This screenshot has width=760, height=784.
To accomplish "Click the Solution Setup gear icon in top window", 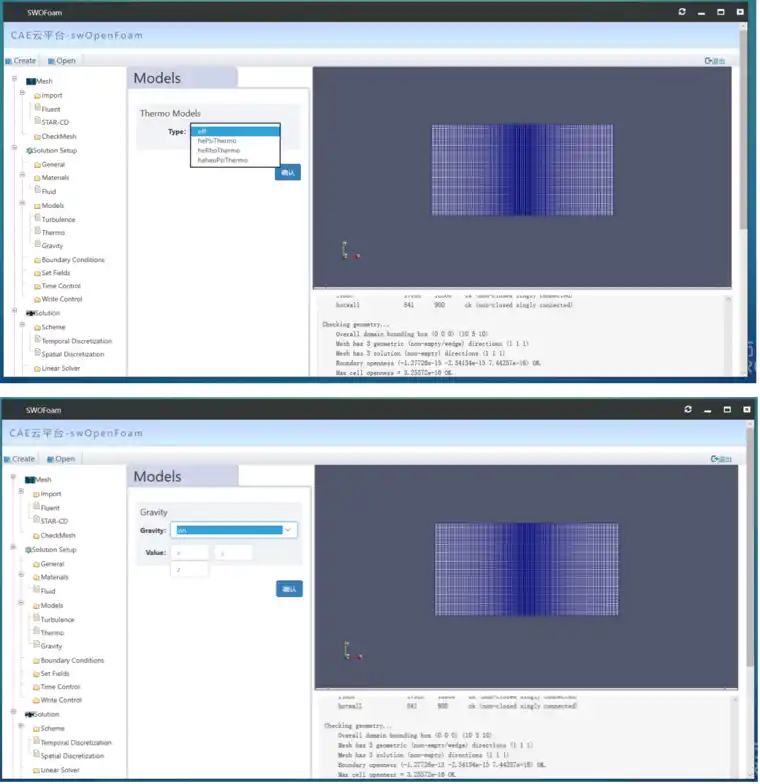I will coord(29,150).
